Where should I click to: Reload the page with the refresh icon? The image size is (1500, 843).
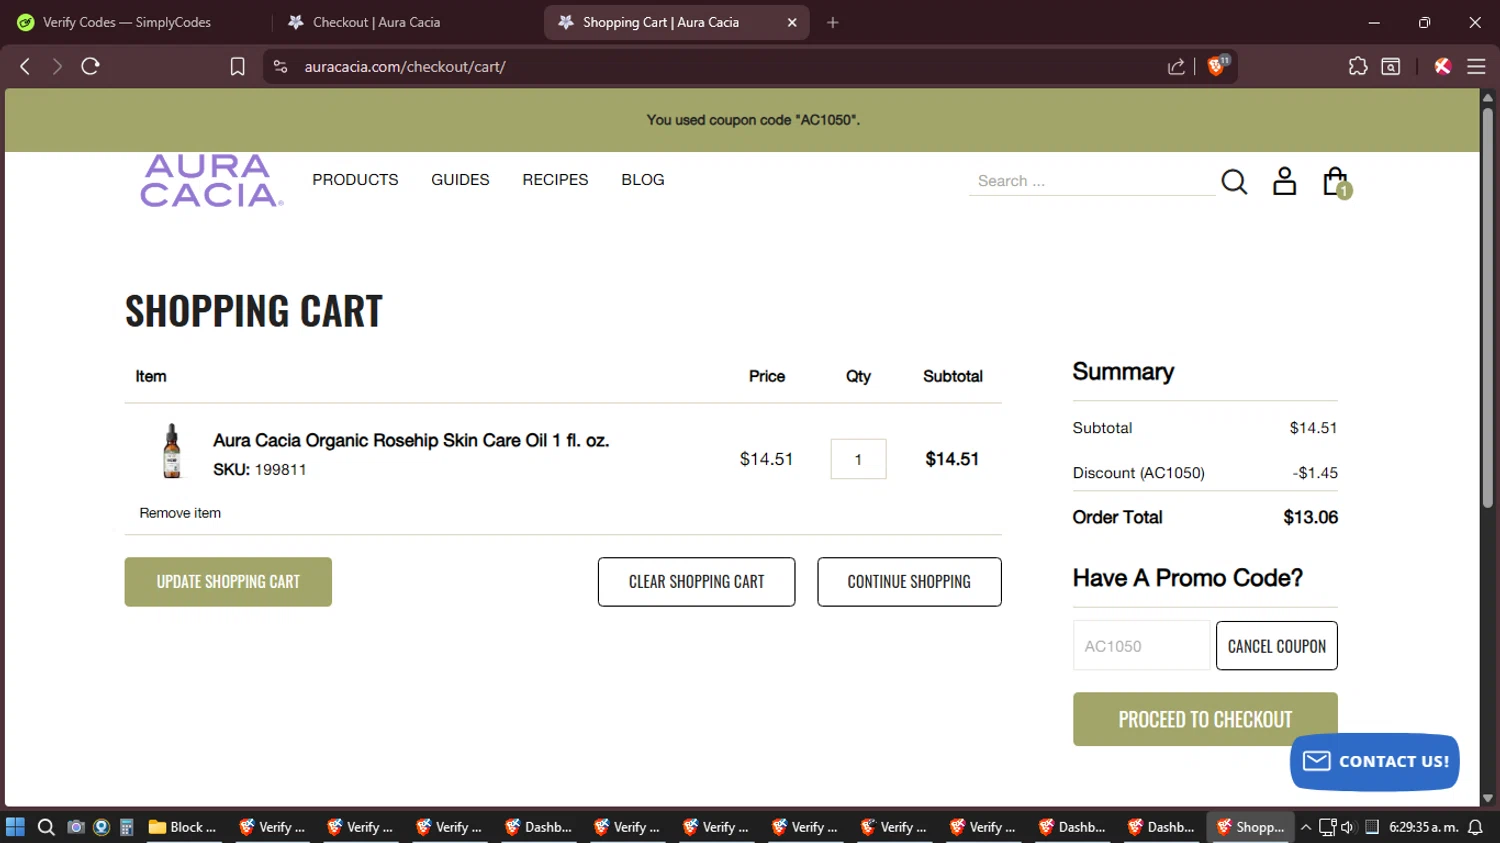point(90,66)
